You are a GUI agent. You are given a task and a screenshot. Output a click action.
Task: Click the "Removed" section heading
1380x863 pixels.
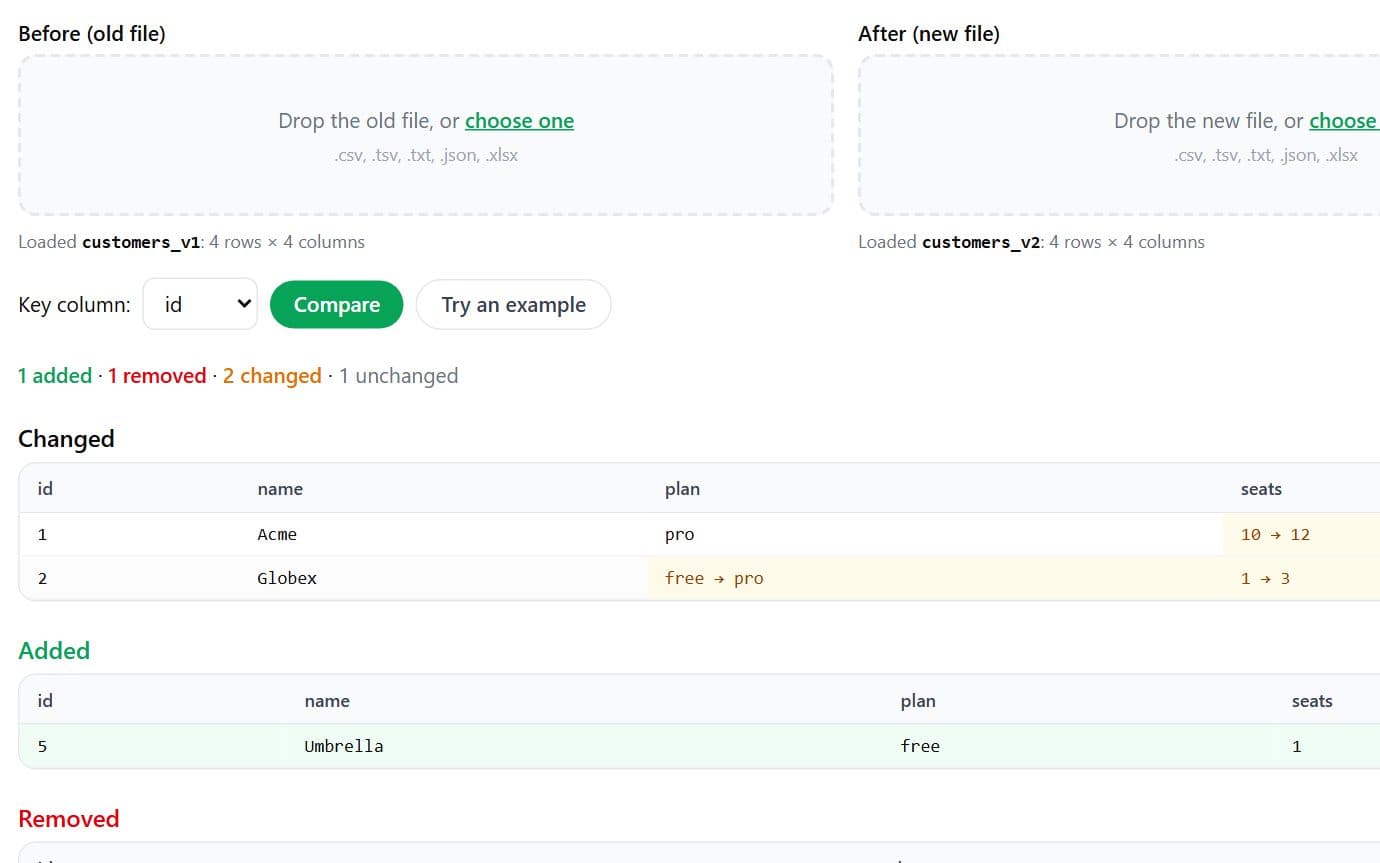coord(69,819)
